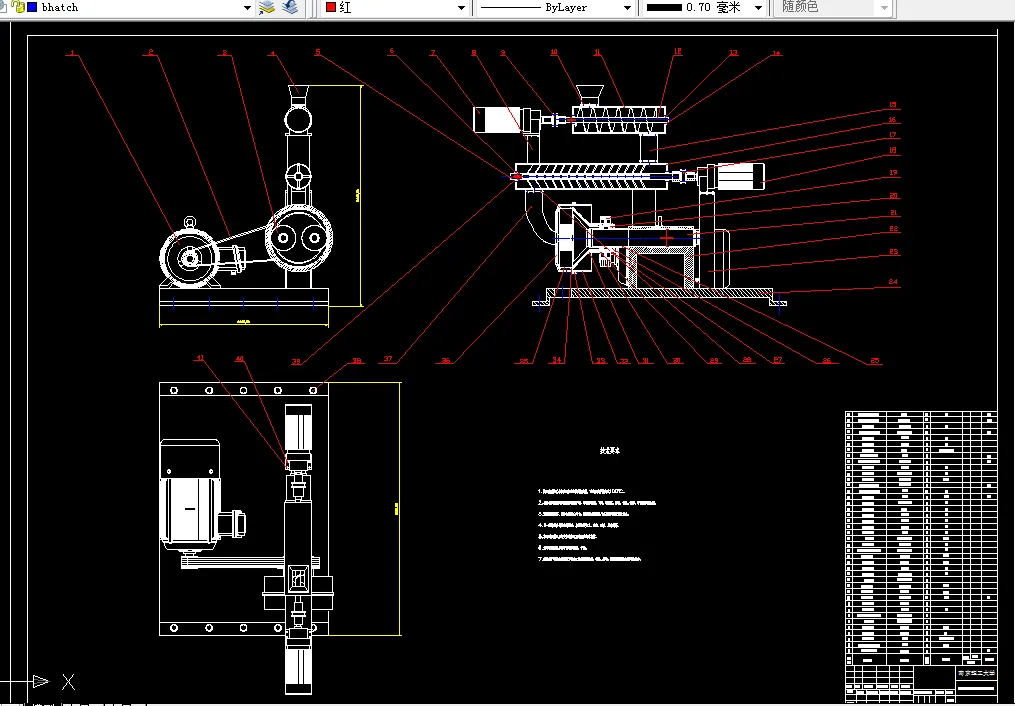Select part balloon number 7
This screenshot has width=1015, height=706.
pyautogui.click(x=433, y=53)
